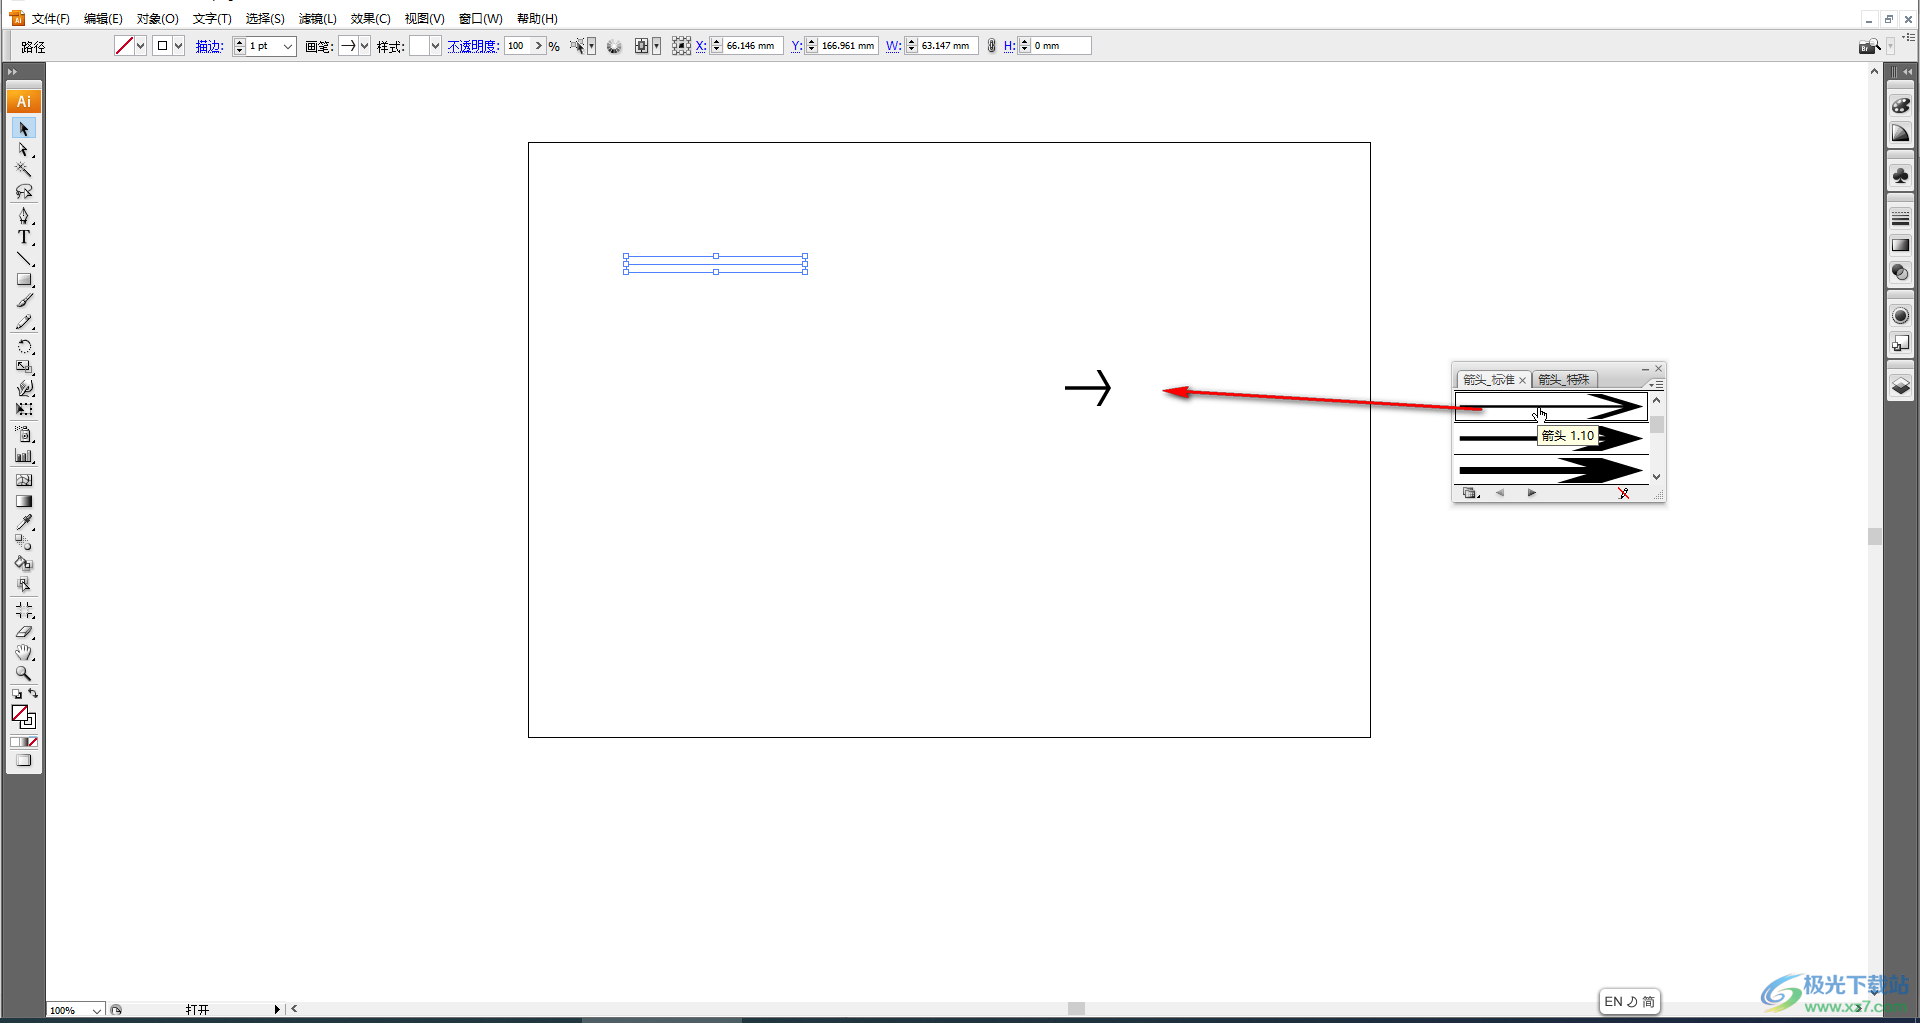Expand opacity slider arrow next to 100
Screen dimensions: 1920x1023
(x=539, y=46)
